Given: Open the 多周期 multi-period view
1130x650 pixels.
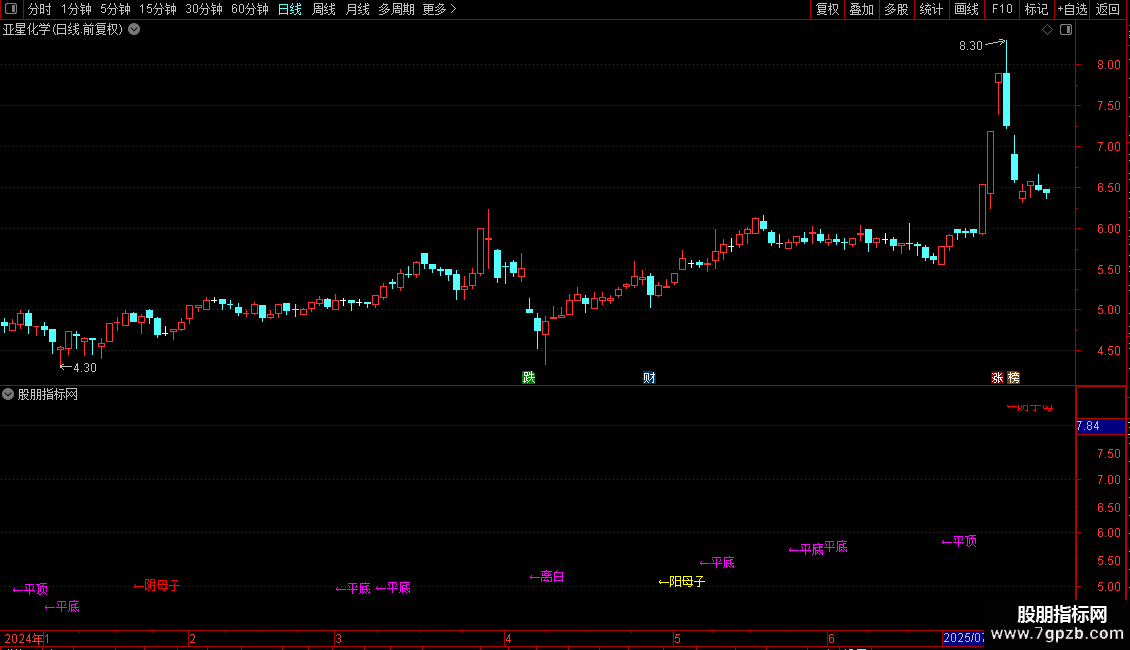Looking at the screenshot, I should click(396, 9).
